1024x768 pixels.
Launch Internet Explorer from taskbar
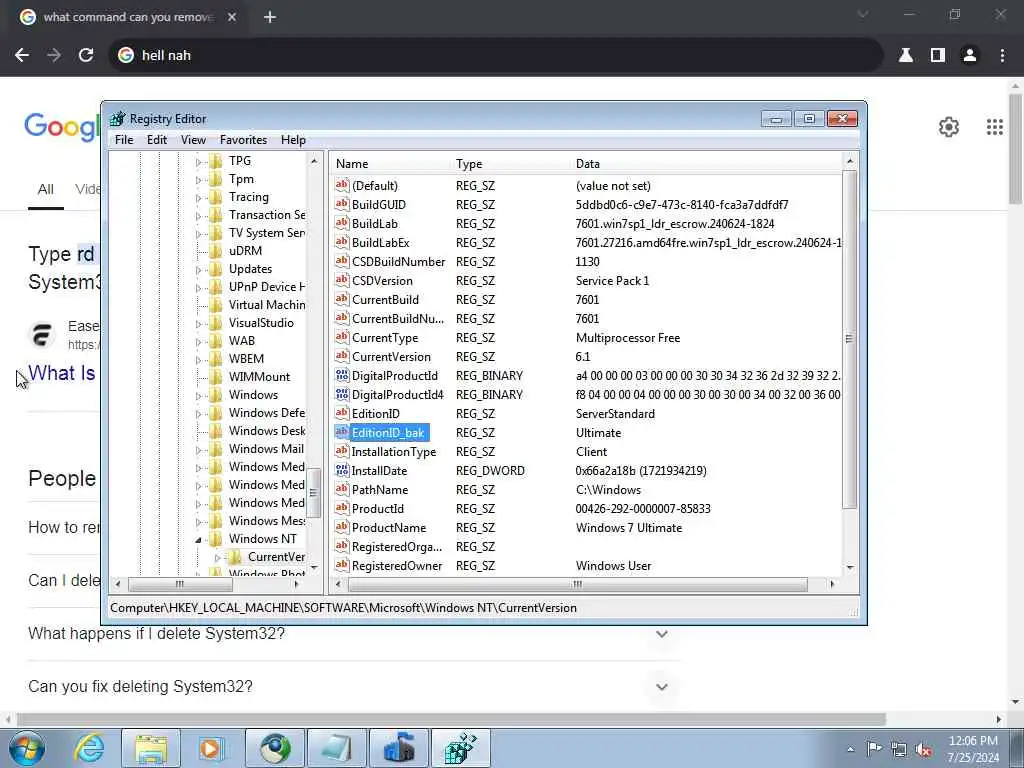89,748
